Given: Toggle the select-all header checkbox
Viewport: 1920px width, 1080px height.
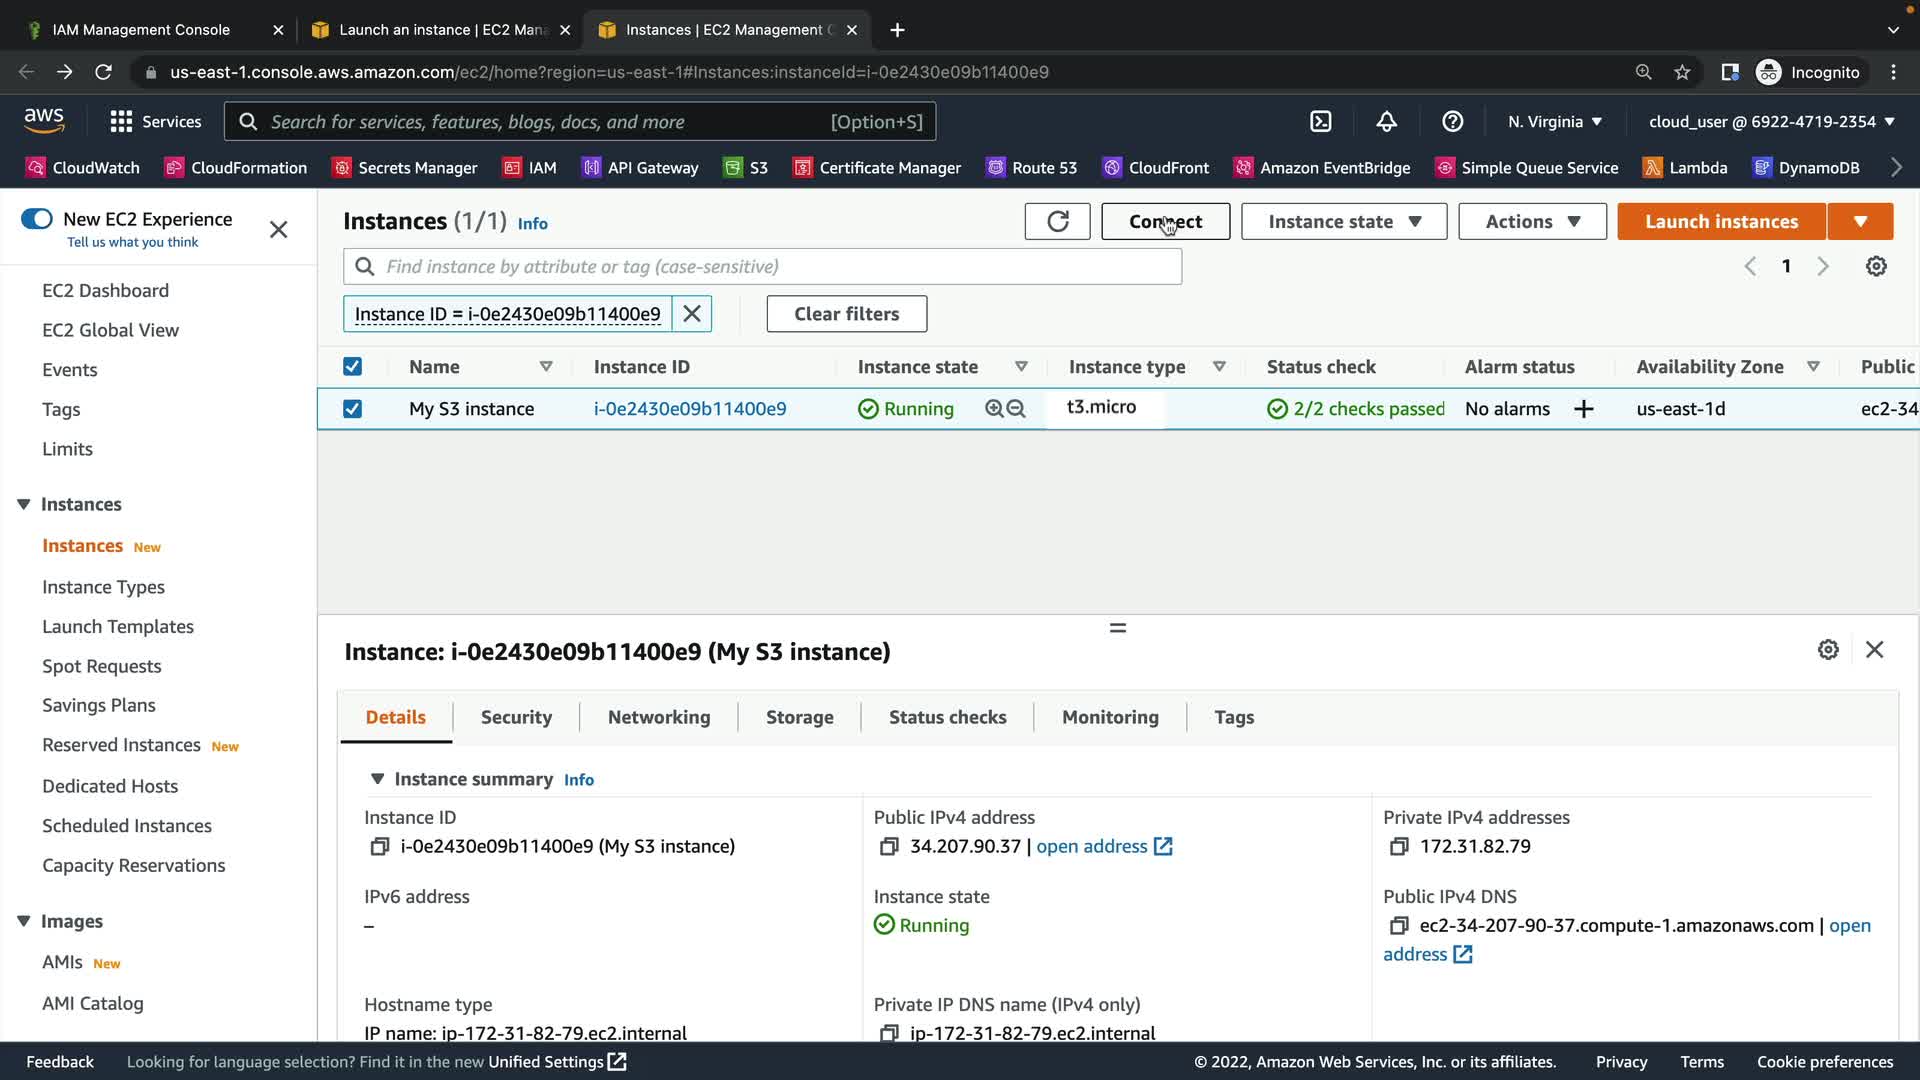Looking at the screenshot, I should pos(352,367).
